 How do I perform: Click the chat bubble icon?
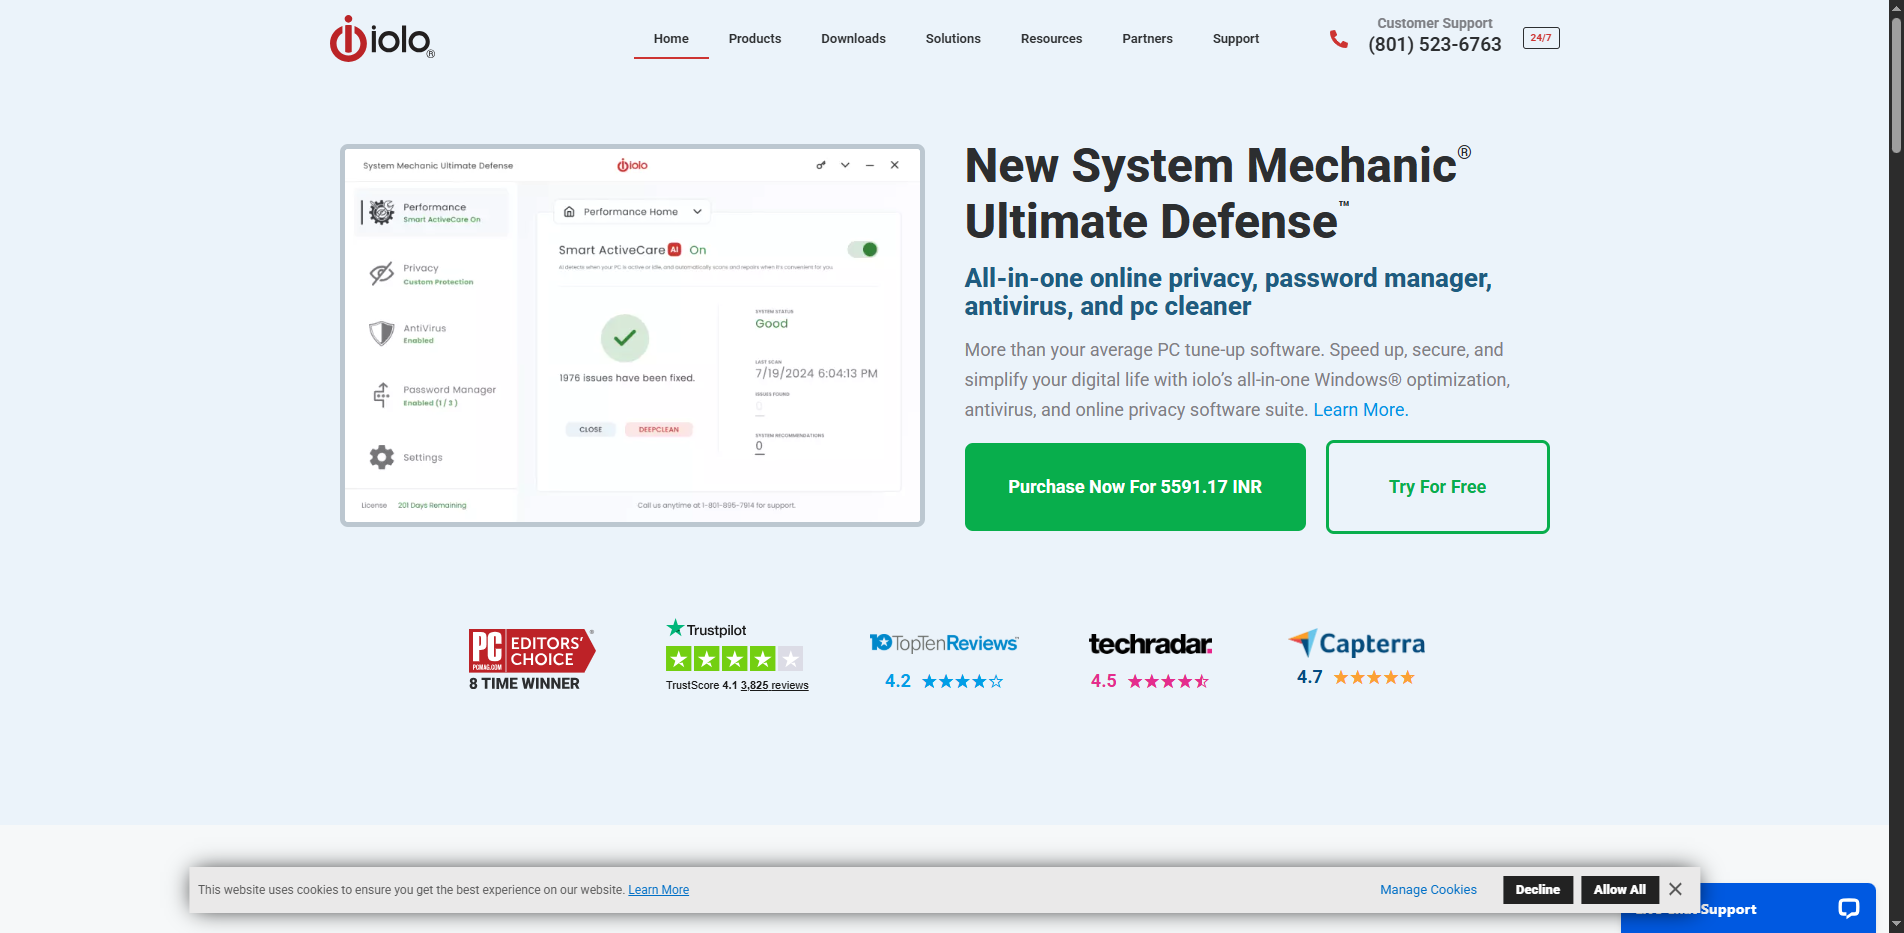point(1848,908)
